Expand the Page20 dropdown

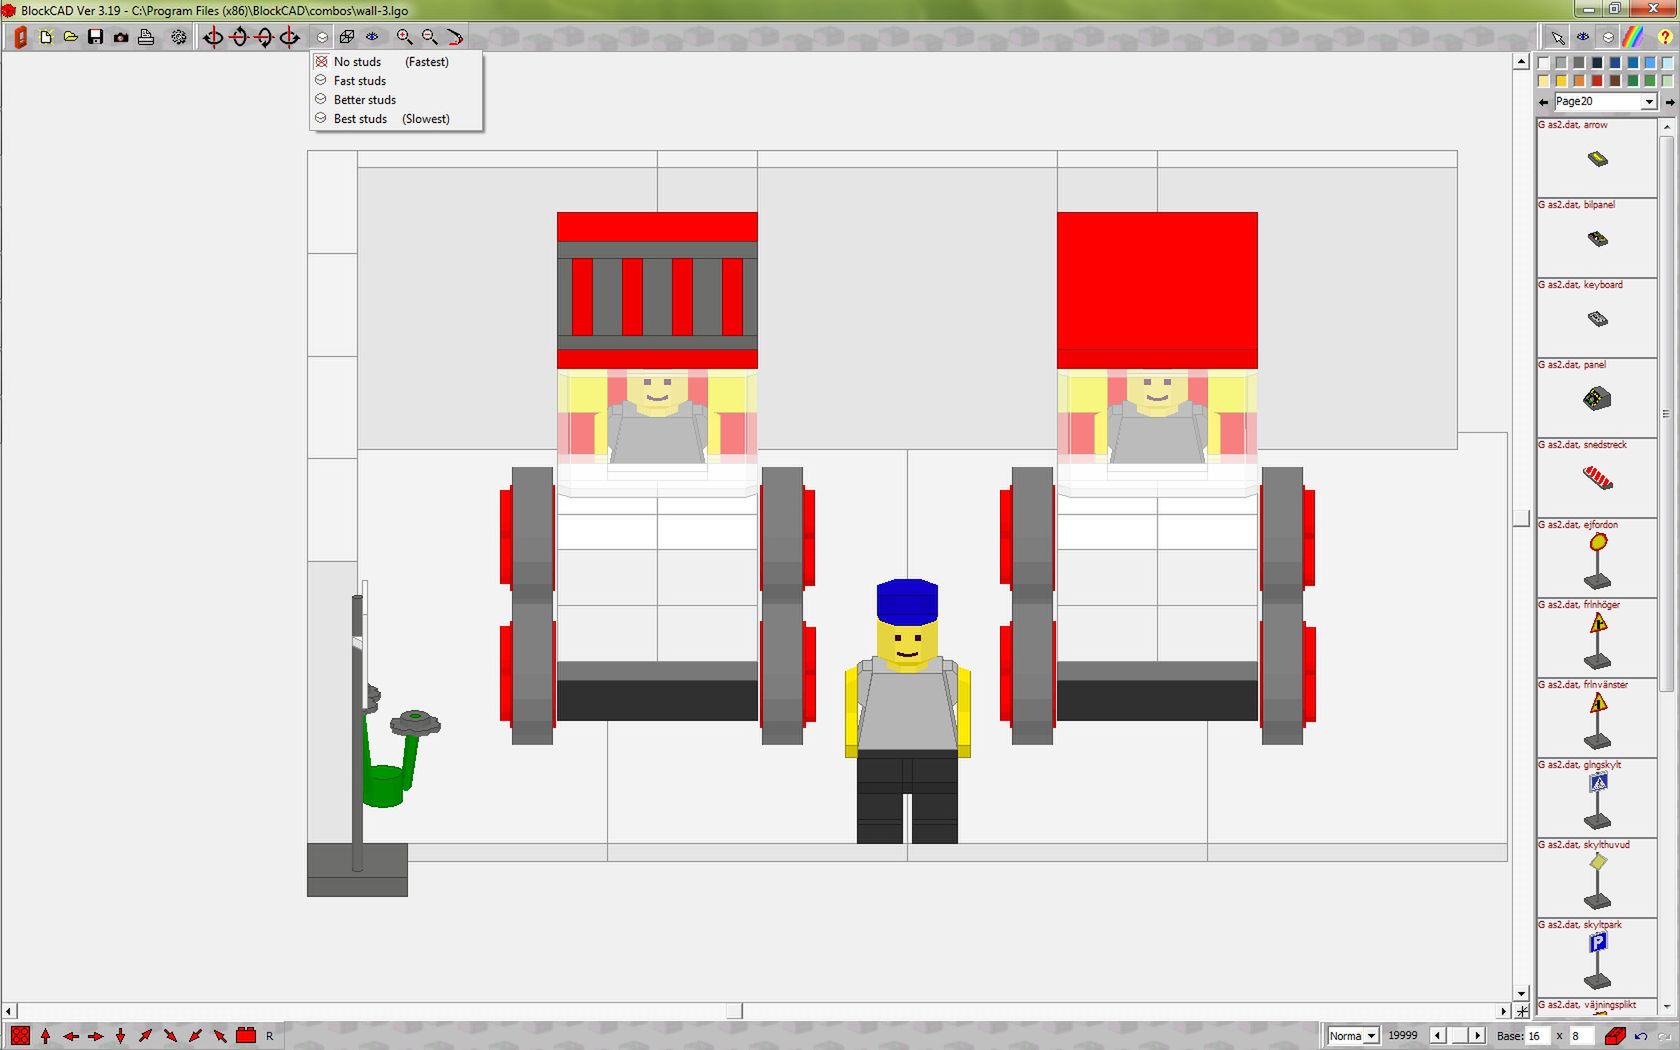(1649, 102)
